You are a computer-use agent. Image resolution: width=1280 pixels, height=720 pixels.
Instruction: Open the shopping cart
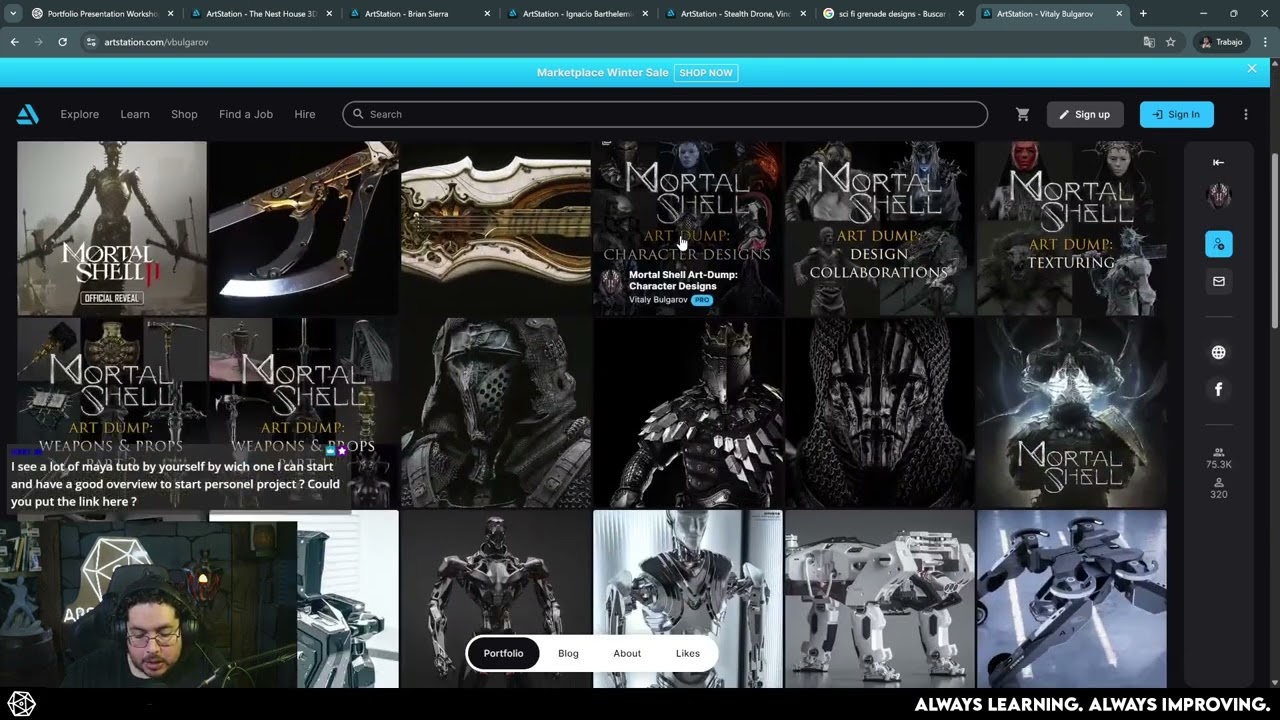1022,114
